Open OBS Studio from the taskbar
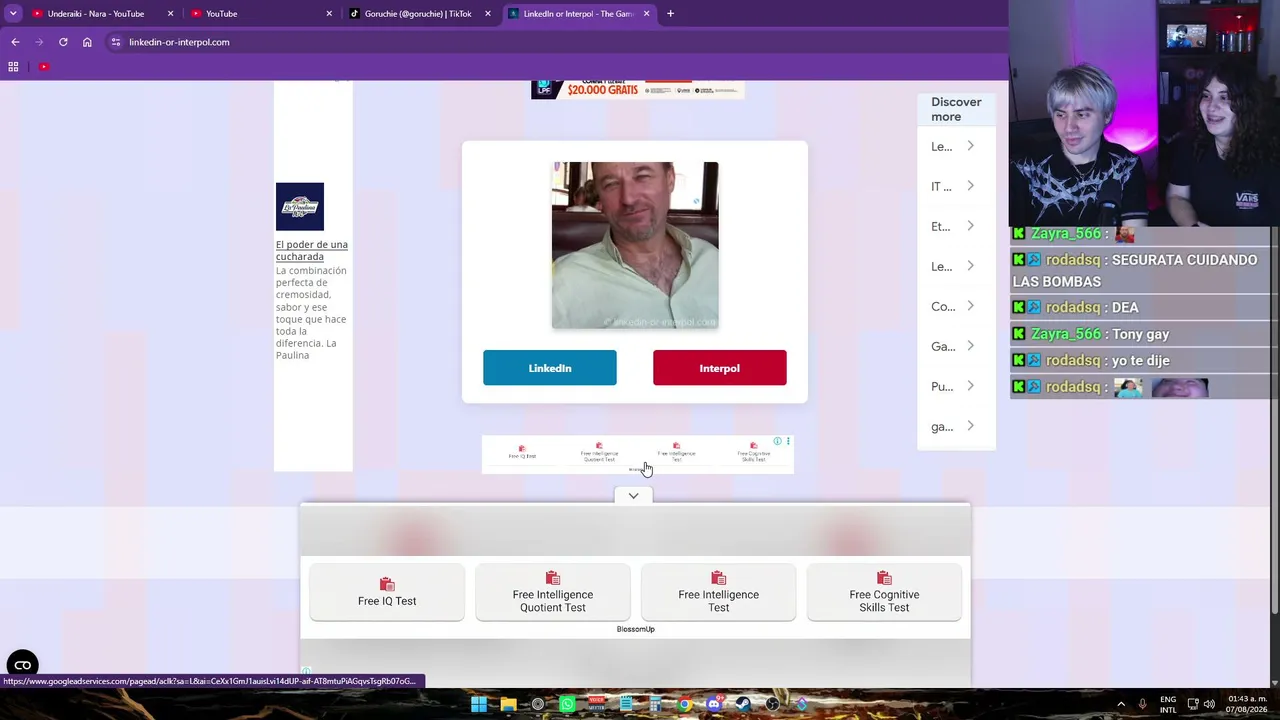This screenshot has width=1280, height=720. 773,704
